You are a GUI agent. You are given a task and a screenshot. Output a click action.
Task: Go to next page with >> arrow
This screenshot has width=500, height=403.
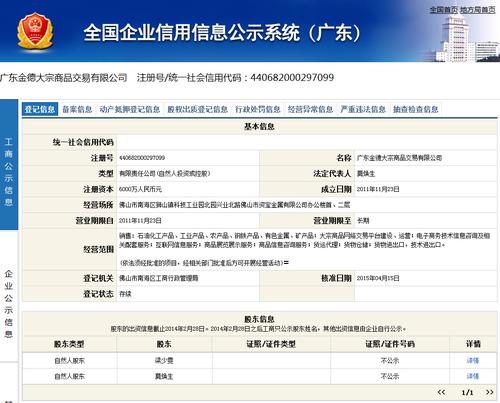click(489, 392)
